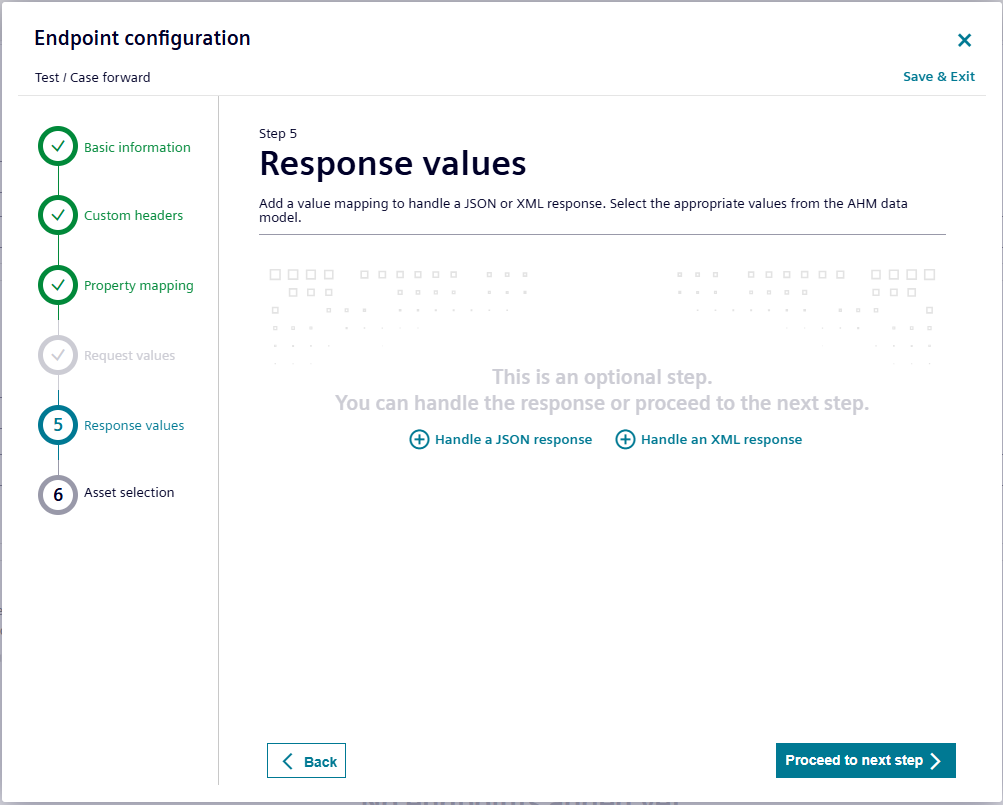Select the step 5 number circle
Screen dimensions: 1003x805
click(58, 425)
